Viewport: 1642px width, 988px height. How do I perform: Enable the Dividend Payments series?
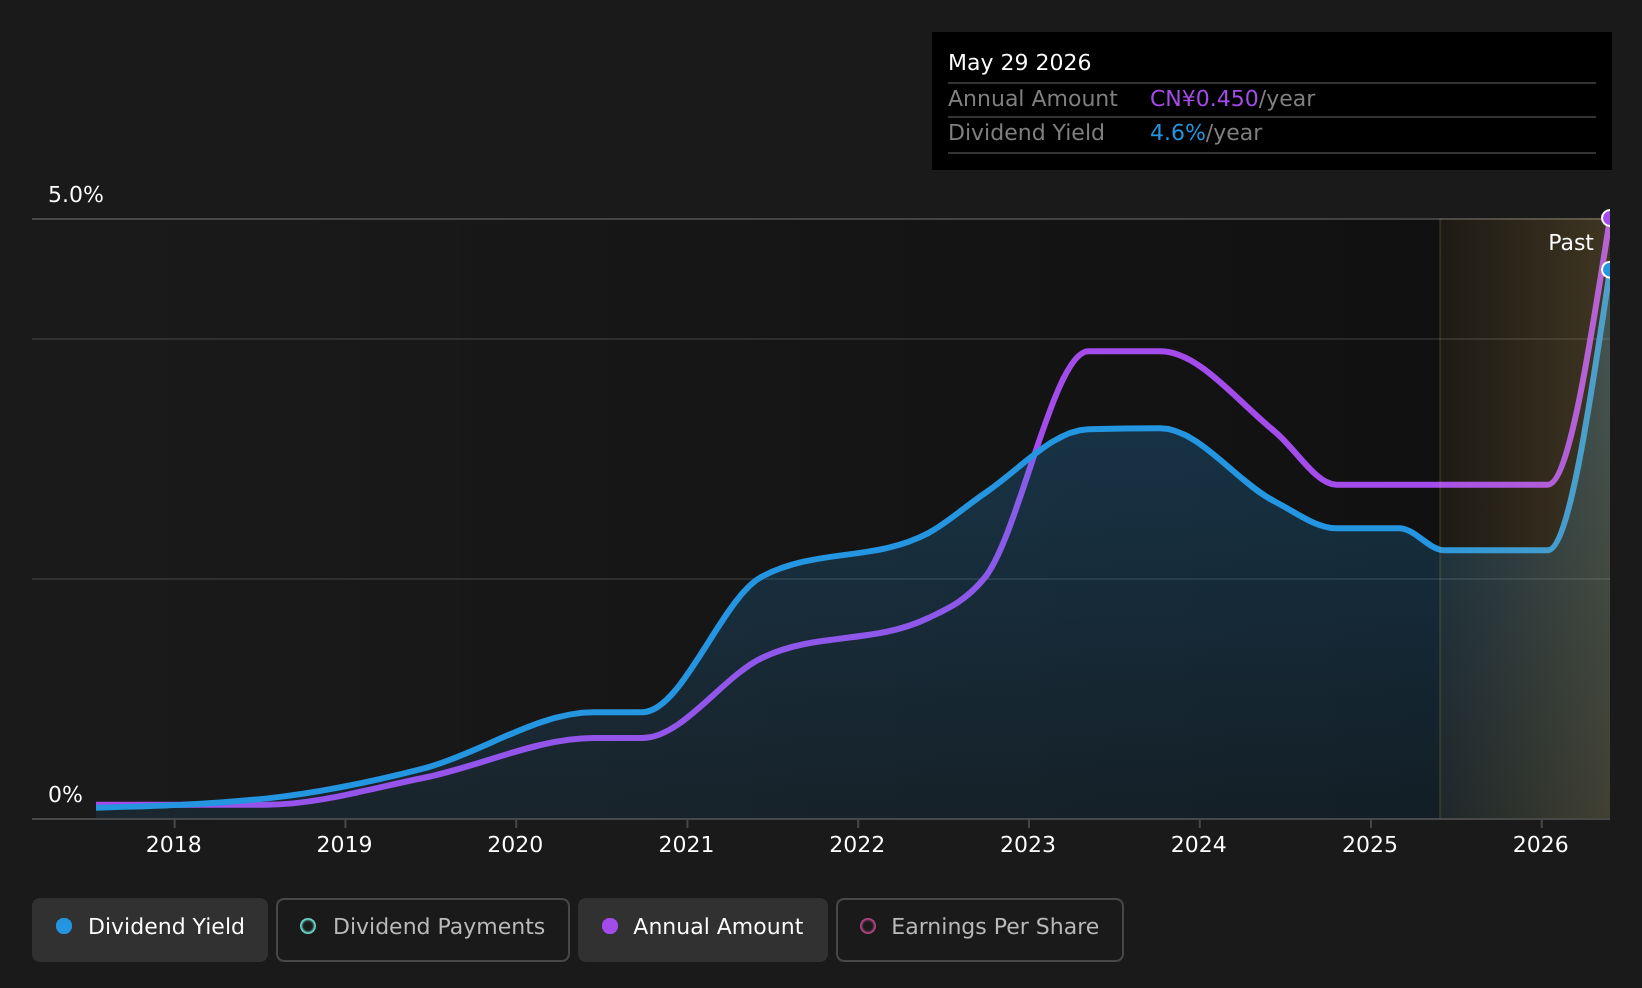423,929
